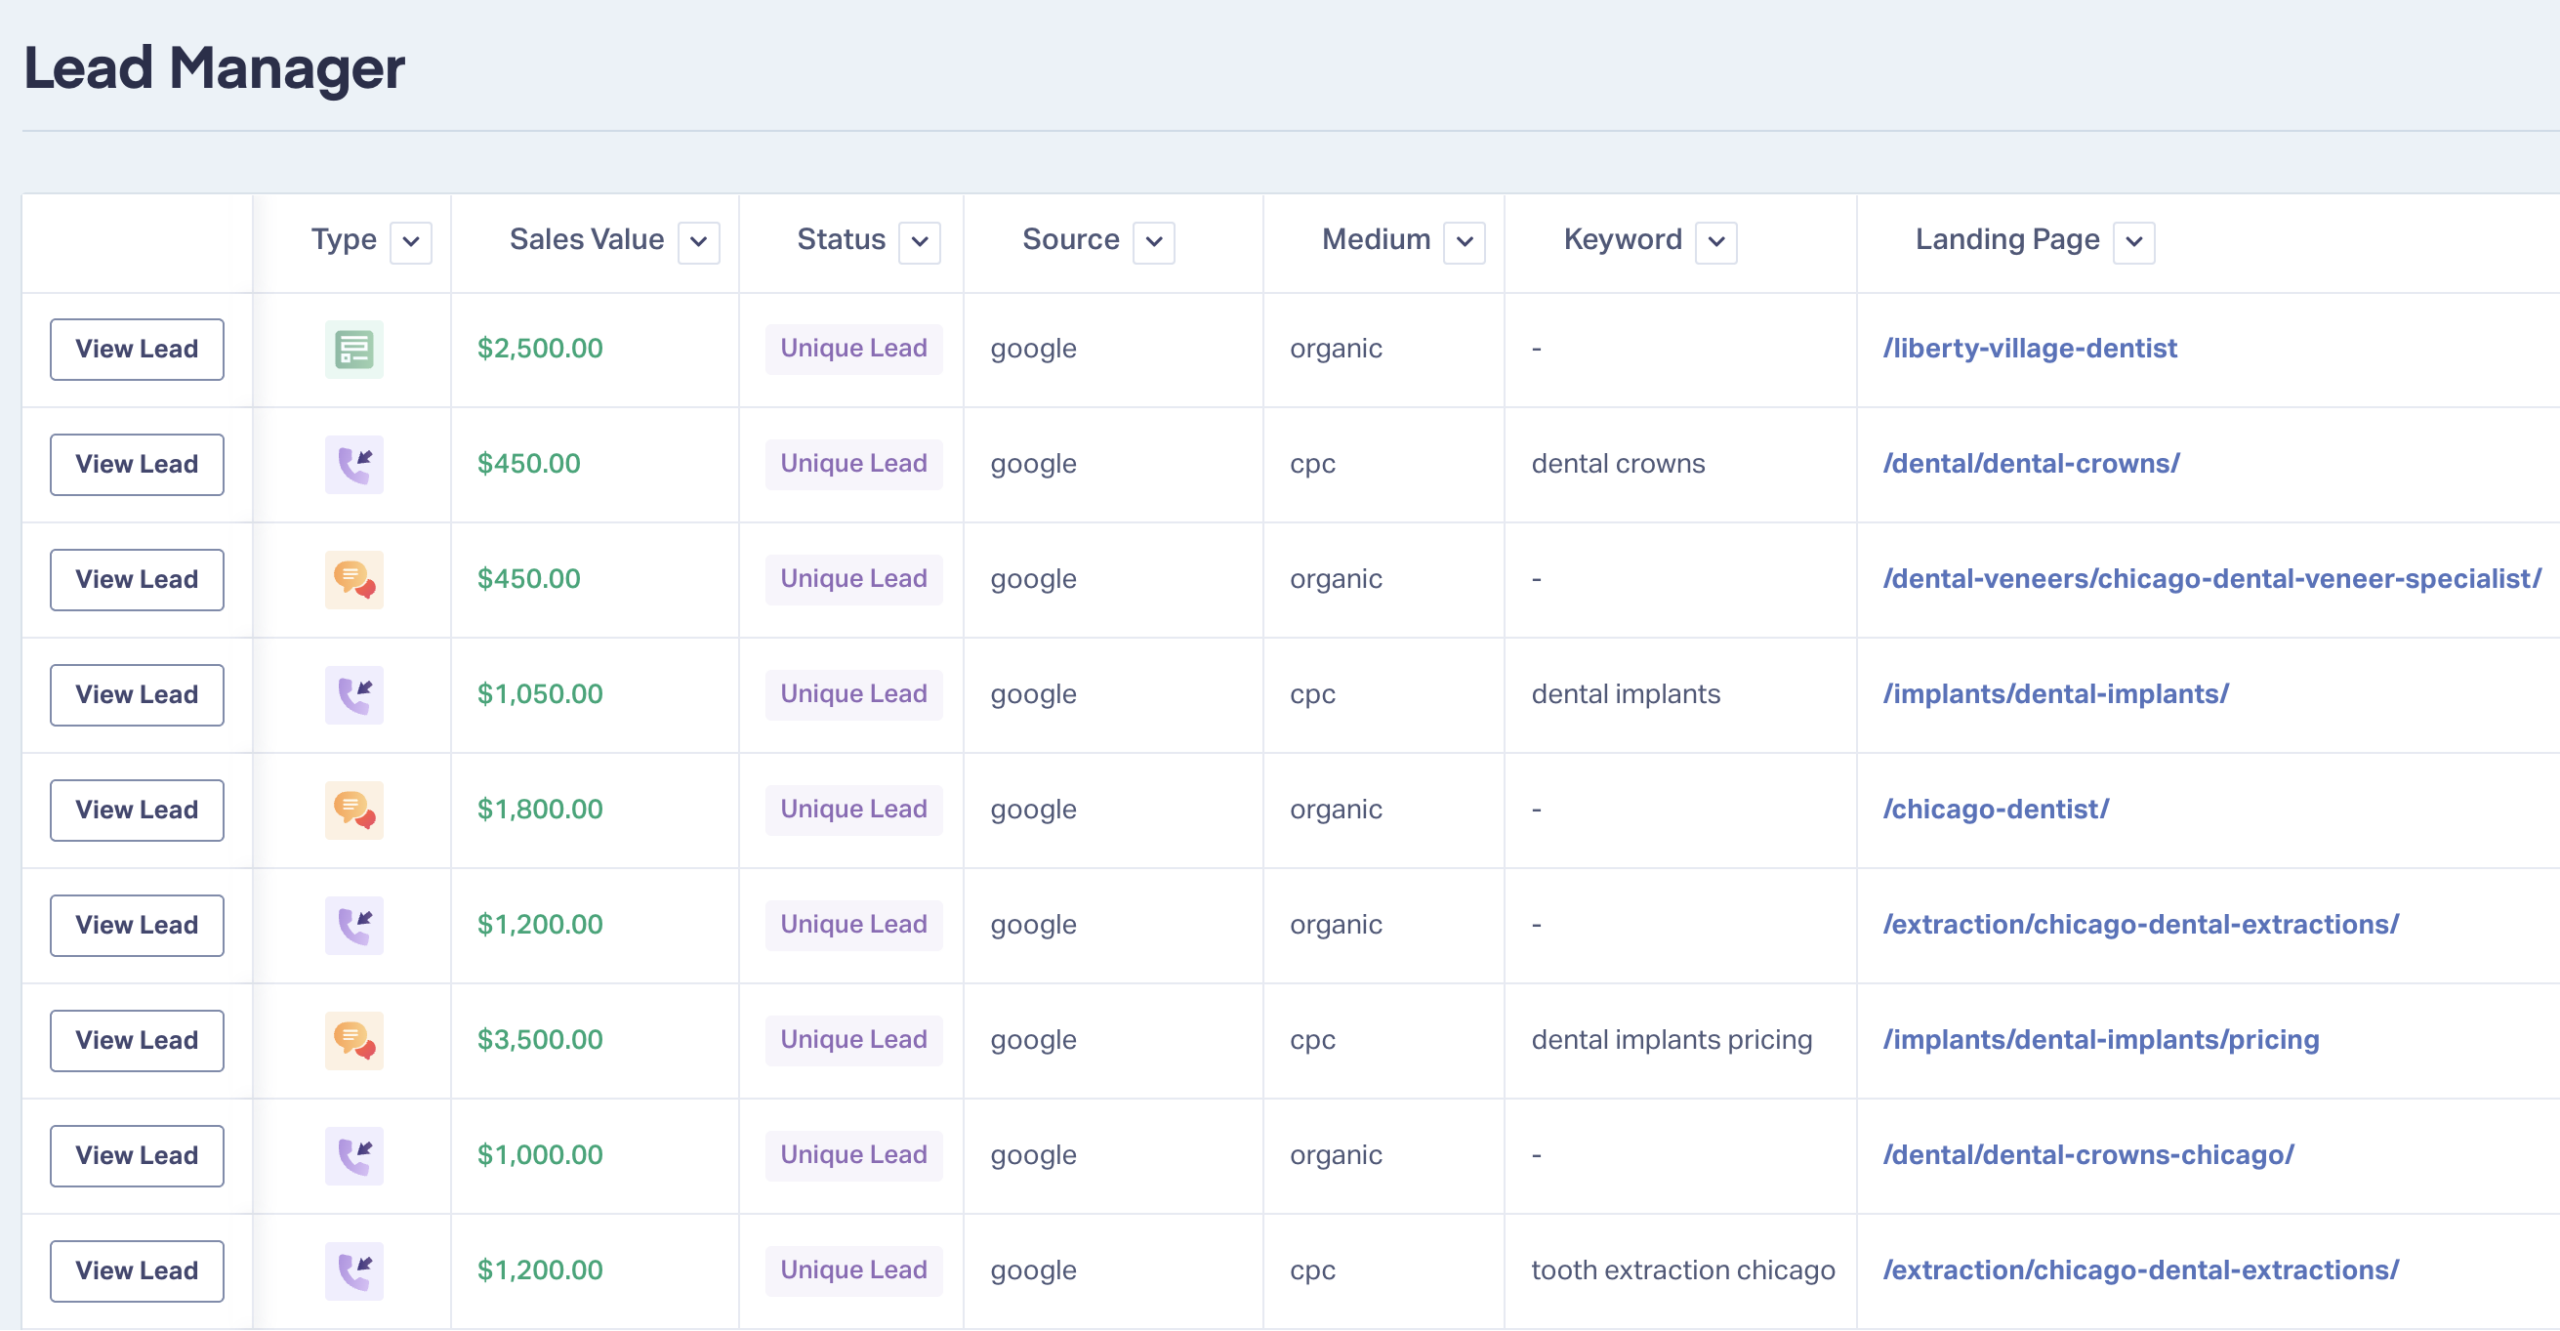Click the phone call icon for dental implants lead

354,695
